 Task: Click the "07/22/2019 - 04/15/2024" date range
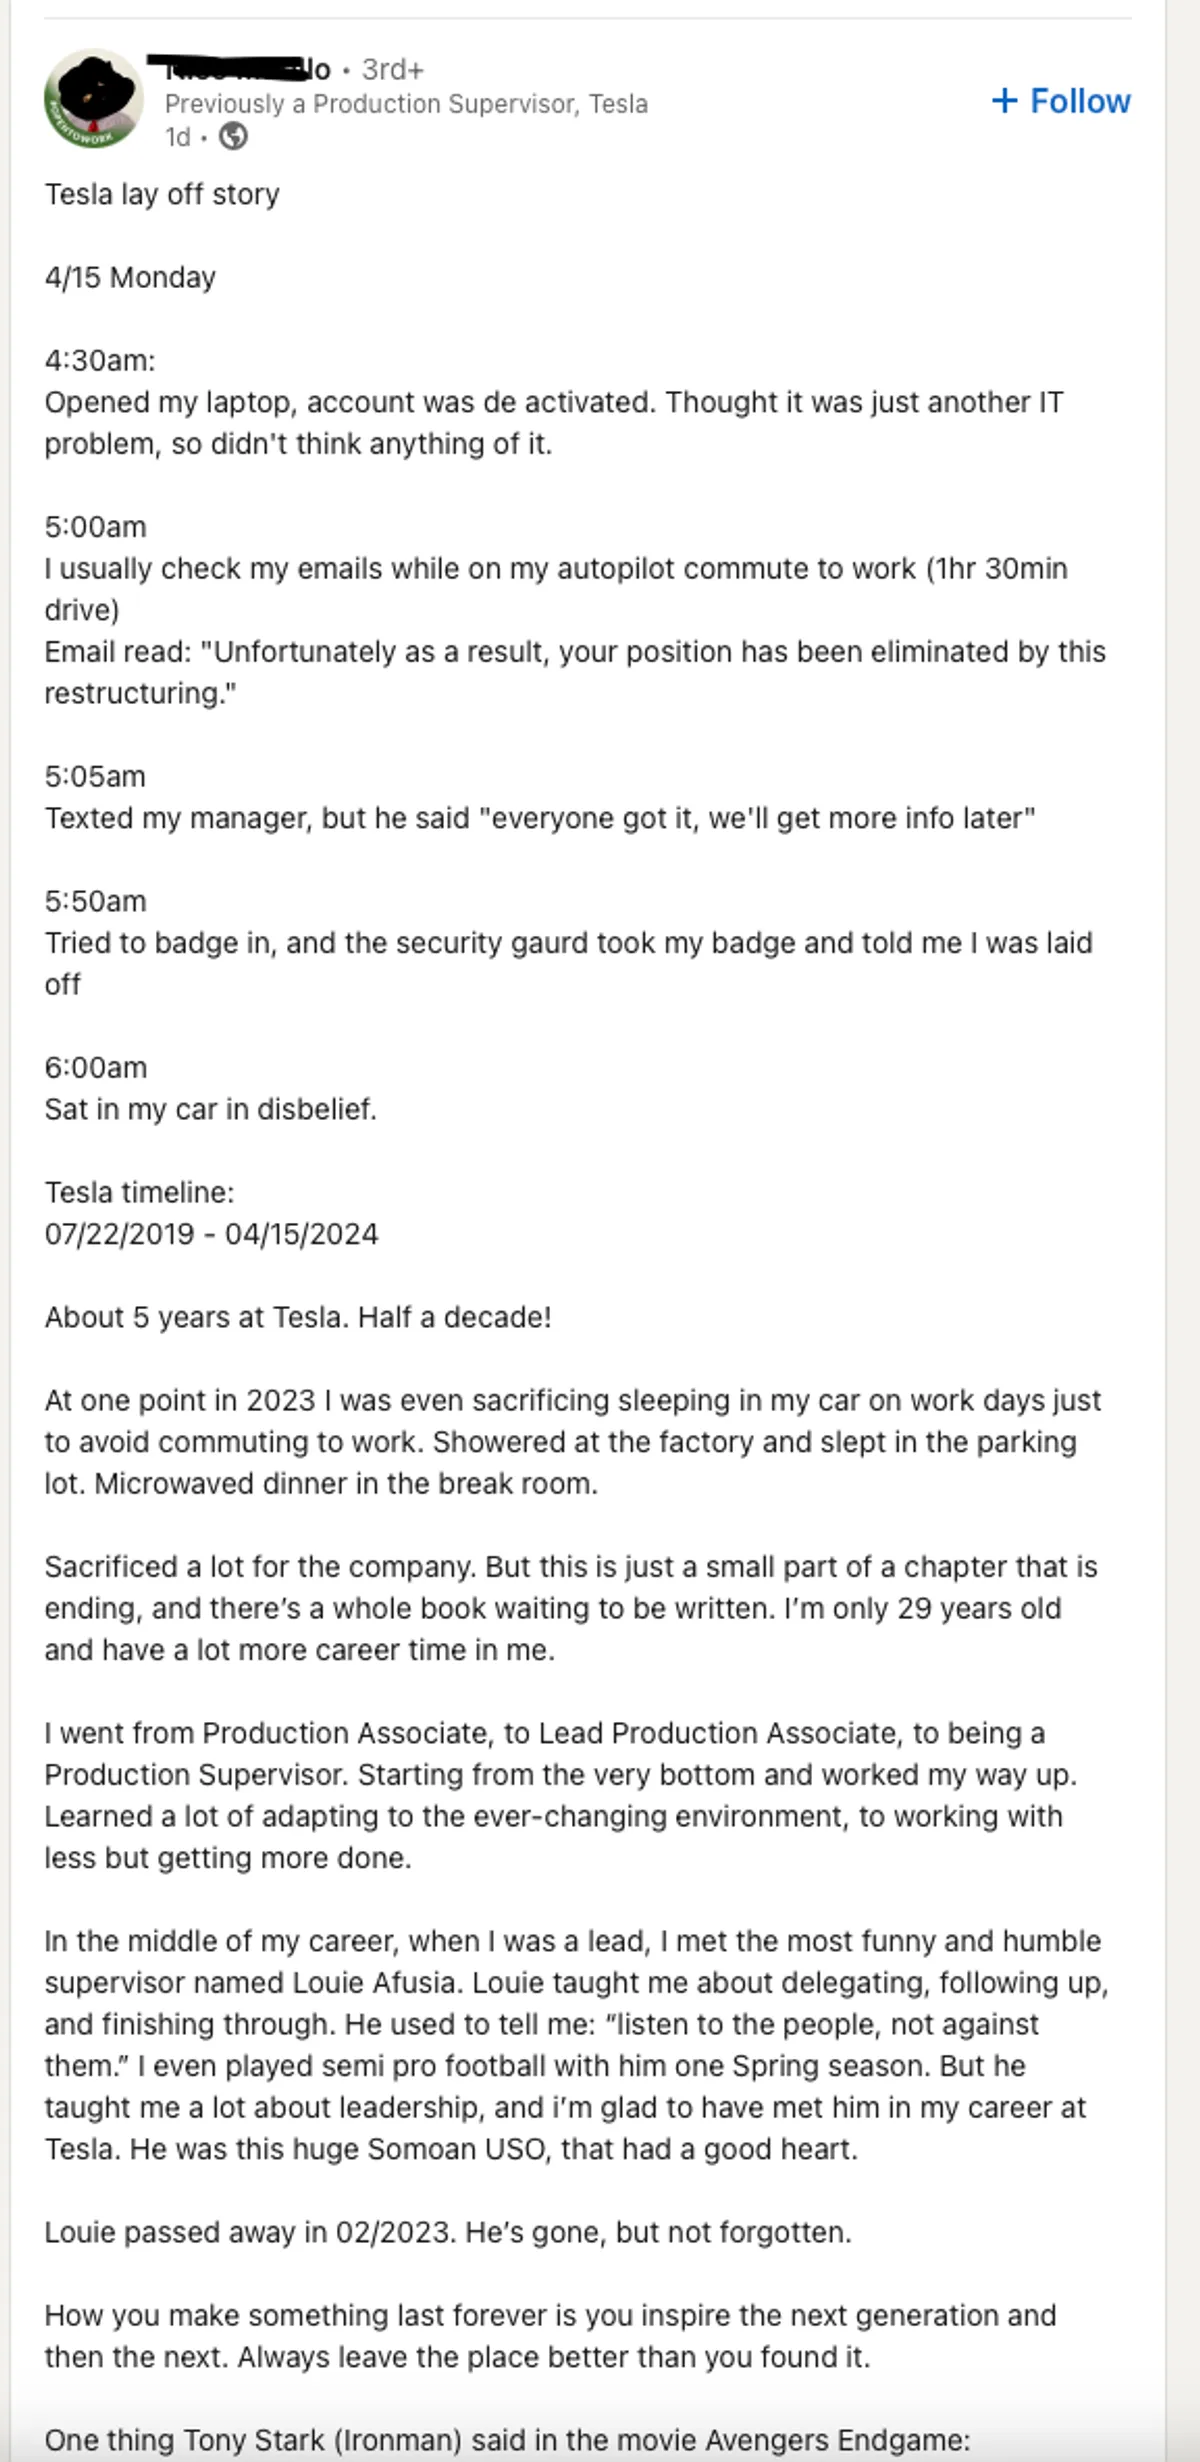pos(211,1234)
